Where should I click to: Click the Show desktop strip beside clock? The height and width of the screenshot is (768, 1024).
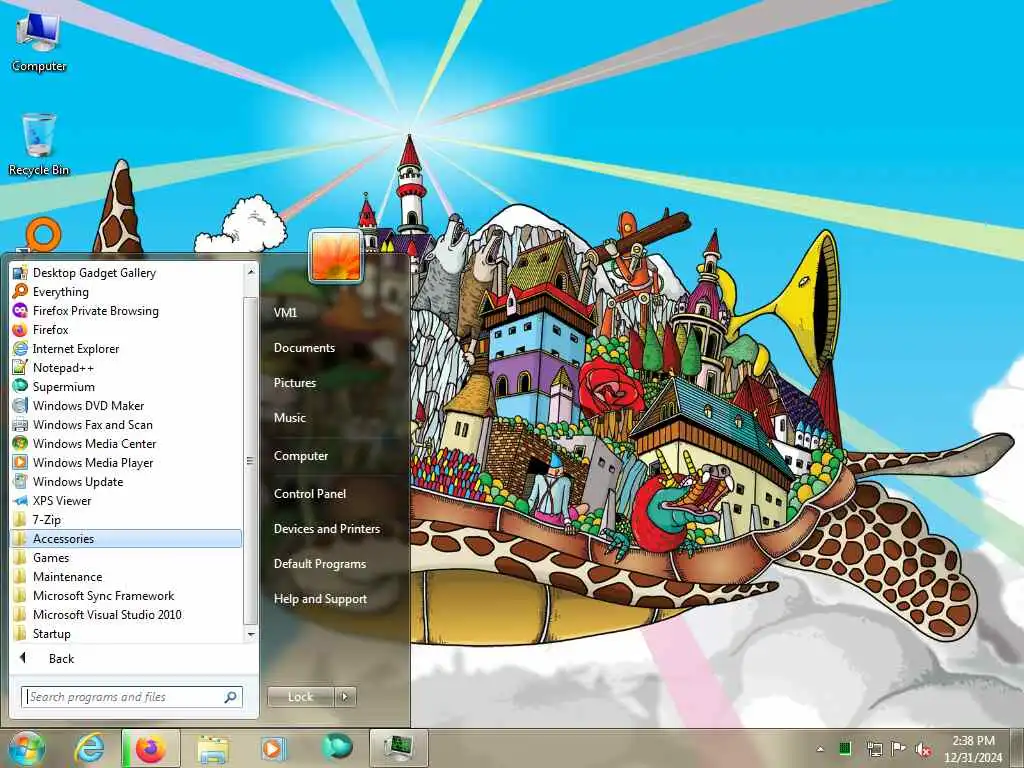click(1017, 748)
